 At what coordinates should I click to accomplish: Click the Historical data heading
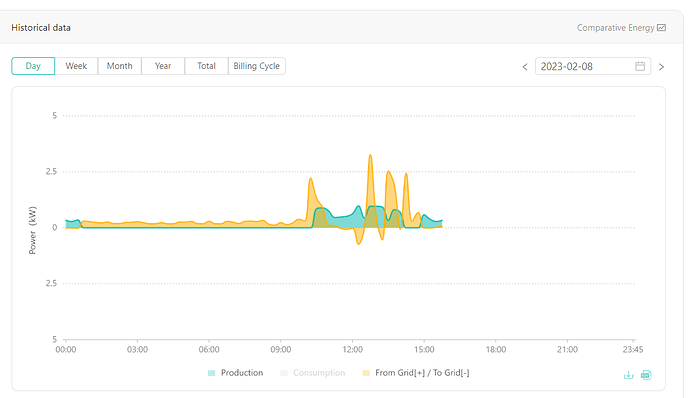click(x=41, y=28)
